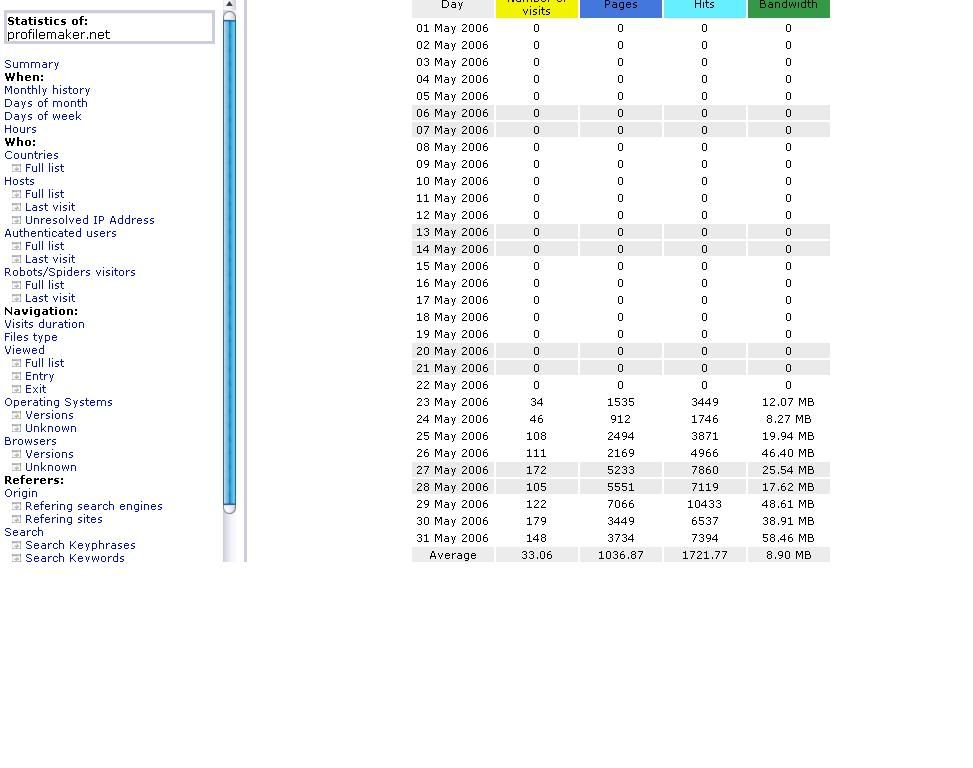Click the icon beside Countries Full list
This screenshot has height=768, width=973.
click(x=17, y=168)
